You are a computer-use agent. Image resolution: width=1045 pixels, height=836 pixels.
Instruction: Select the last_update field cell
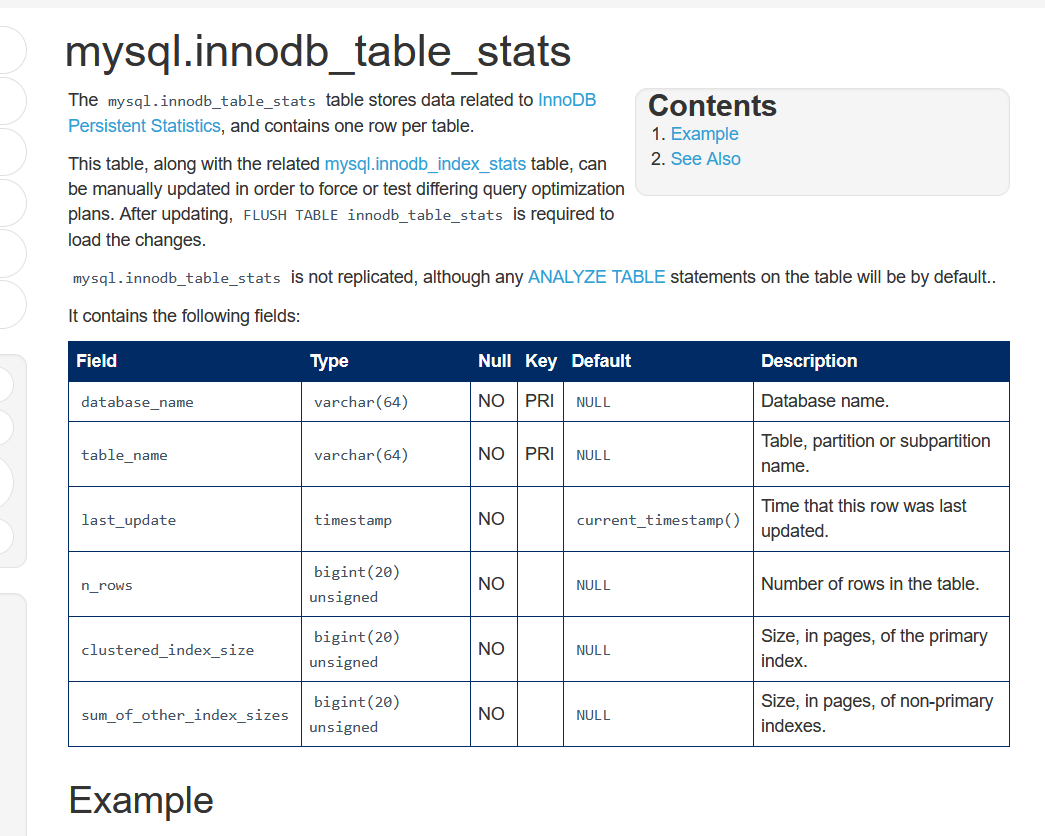tap(129, 520)
